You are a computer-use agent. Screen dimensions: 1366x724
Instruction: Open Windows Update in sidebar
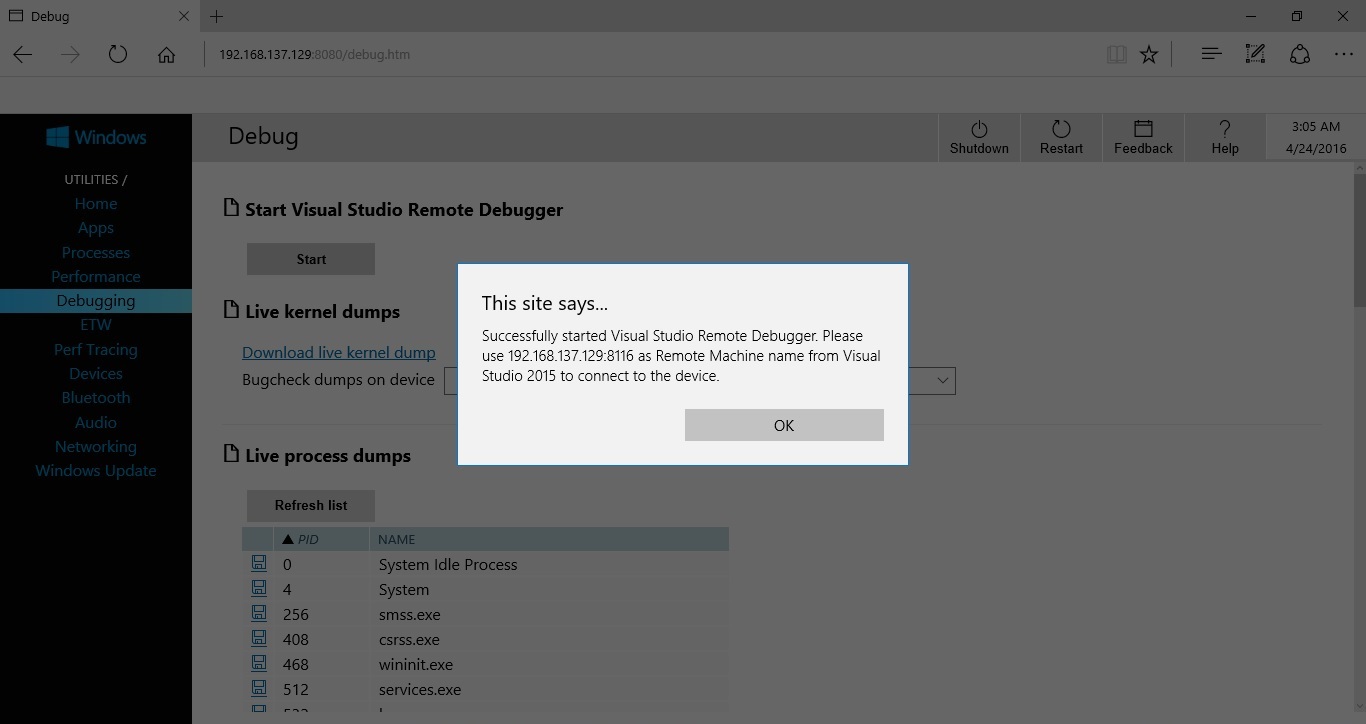coord(96,471)
